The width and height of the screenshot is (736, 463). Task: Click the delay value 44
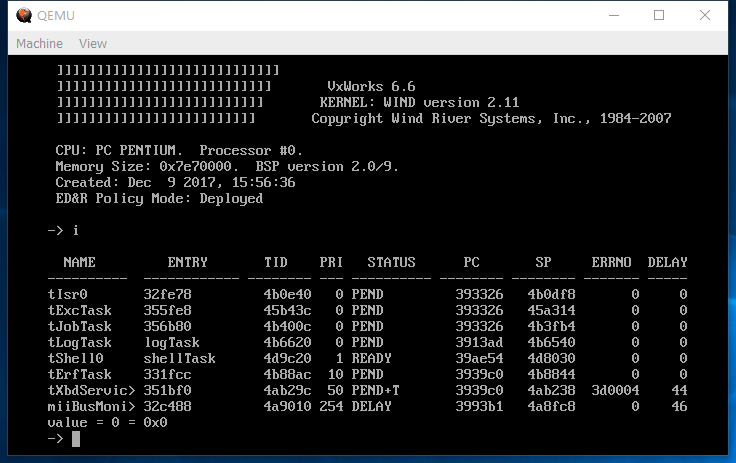679,390
